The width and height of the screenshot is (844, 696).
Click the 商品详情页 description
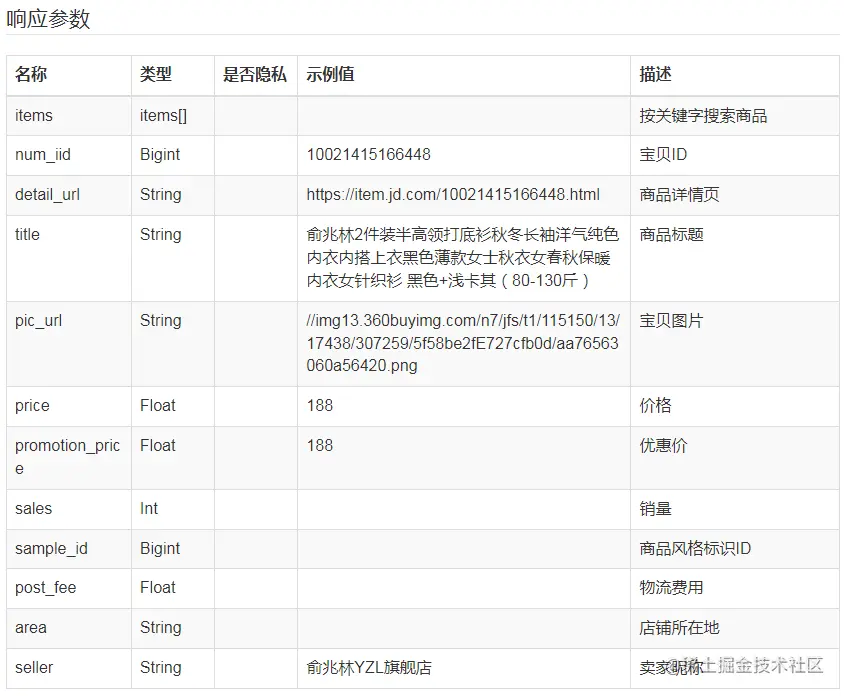coord(679,195)
